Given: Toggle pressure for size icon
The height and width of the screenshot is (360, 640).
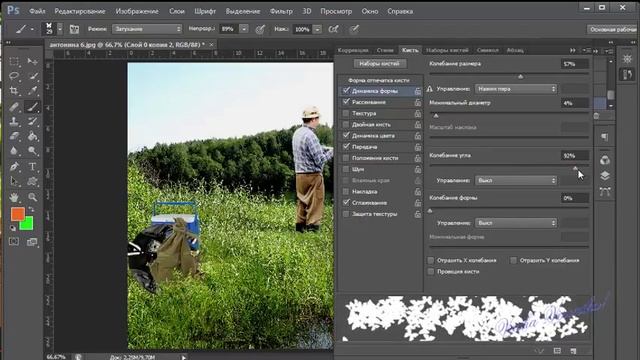Looking at the screenshot, I should pyautogui.click(x=354, y=29).
